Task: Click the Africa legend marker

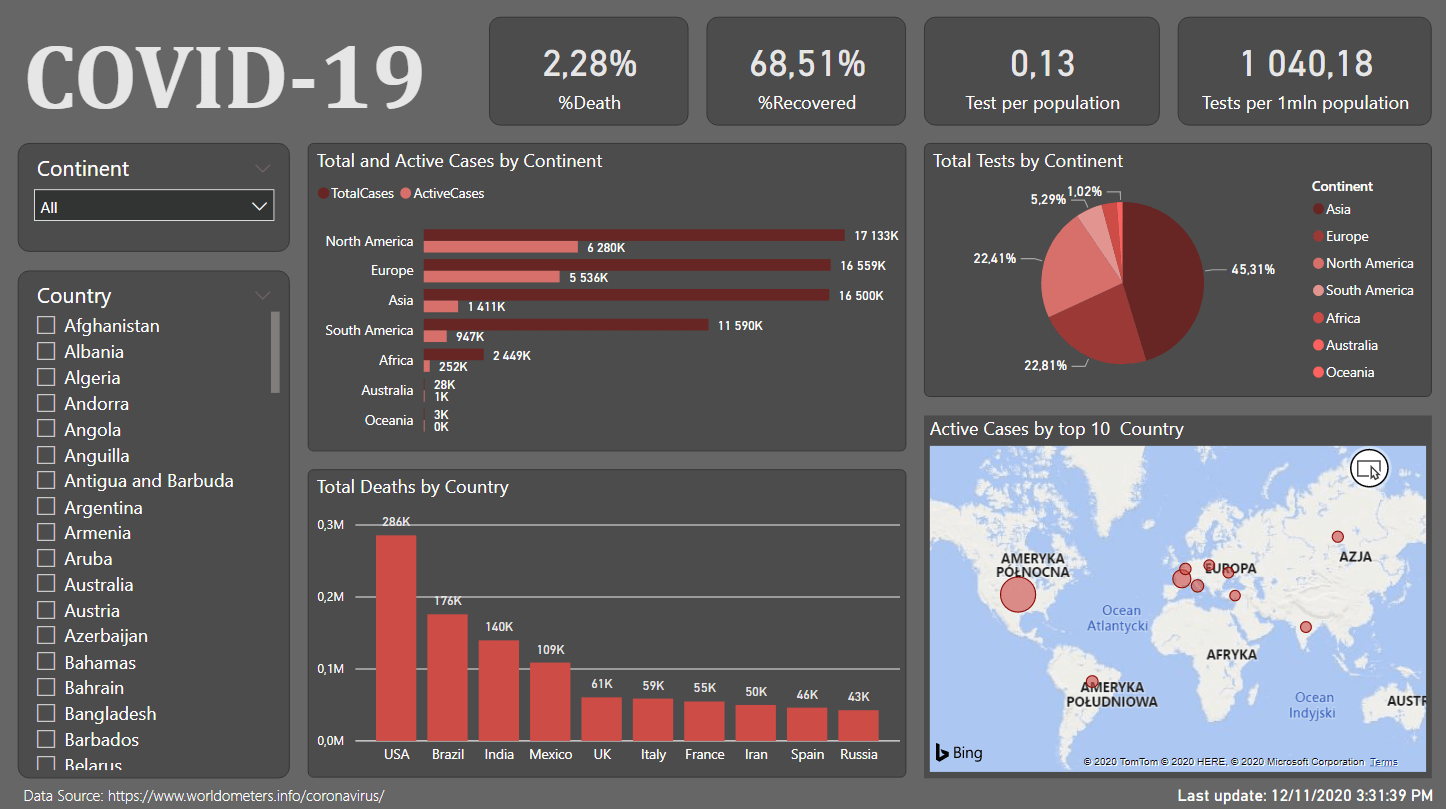Action: [x=1318, y=318]
